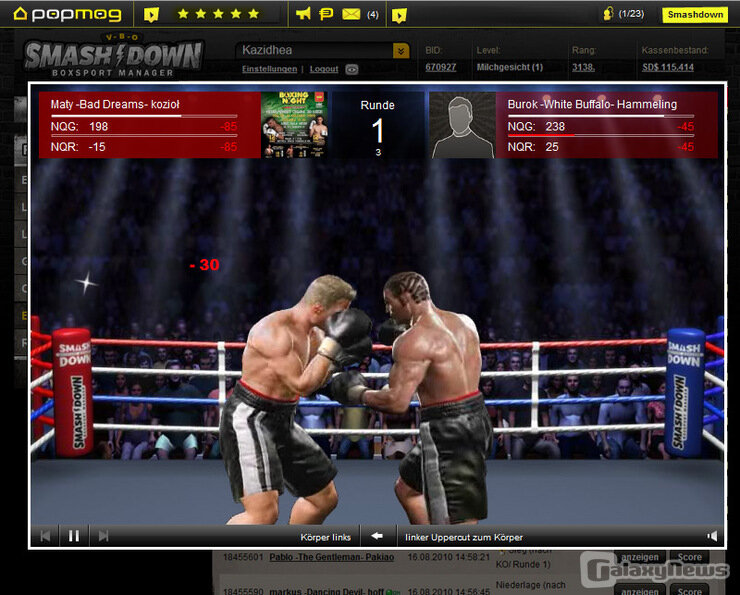Click the yellow arrow icon before the stars
Image resolution: width=740 pixels, height=595 pixels.
151,15
